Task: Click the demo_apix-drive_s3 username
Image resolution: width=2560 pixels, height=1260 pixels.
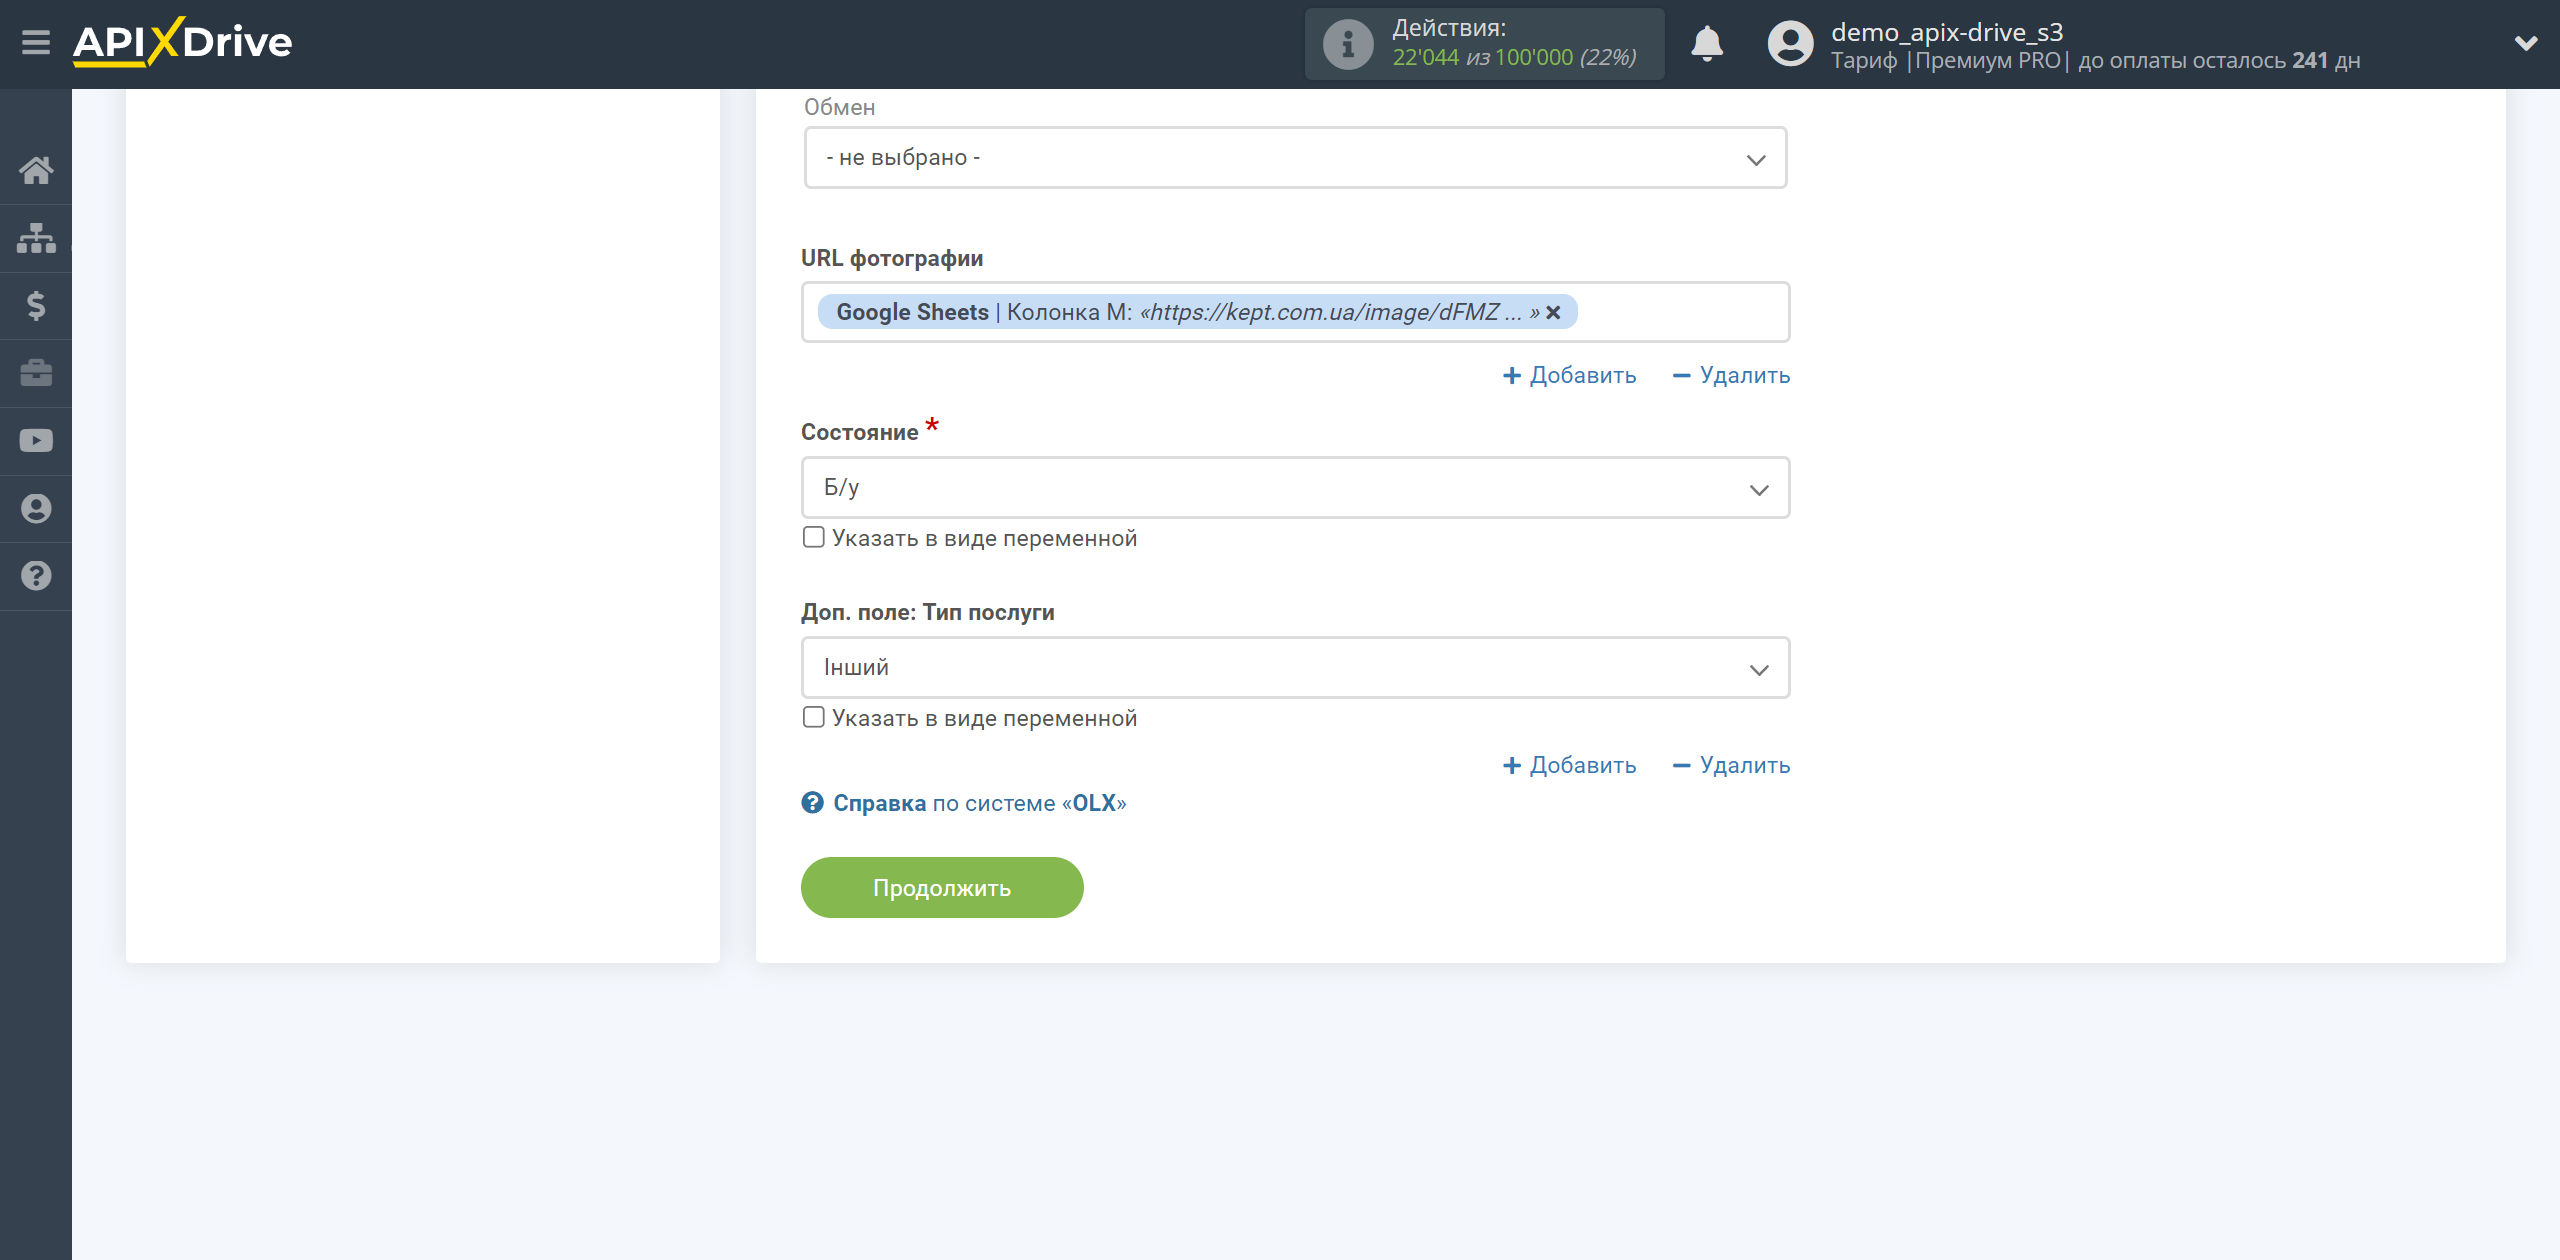Action: 1946,32
